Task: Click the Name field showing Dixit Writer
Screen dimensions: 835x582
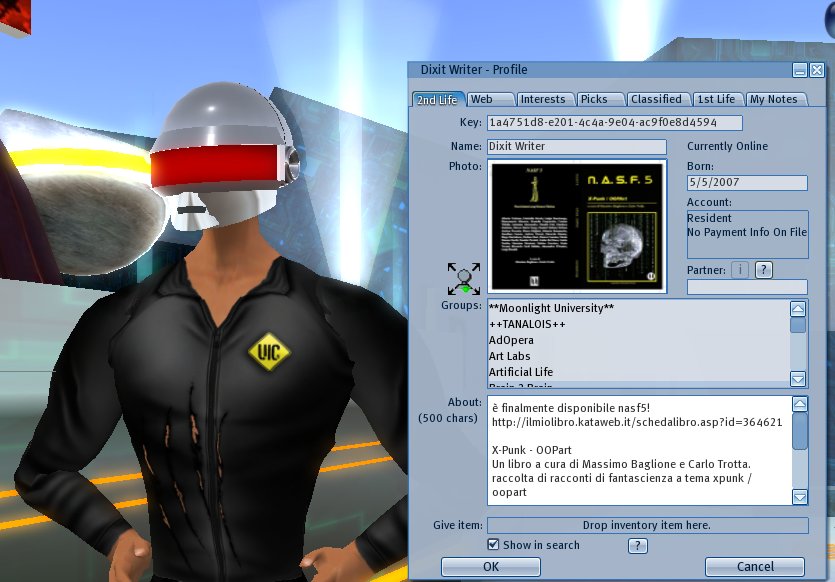Action: click(577, 146)
